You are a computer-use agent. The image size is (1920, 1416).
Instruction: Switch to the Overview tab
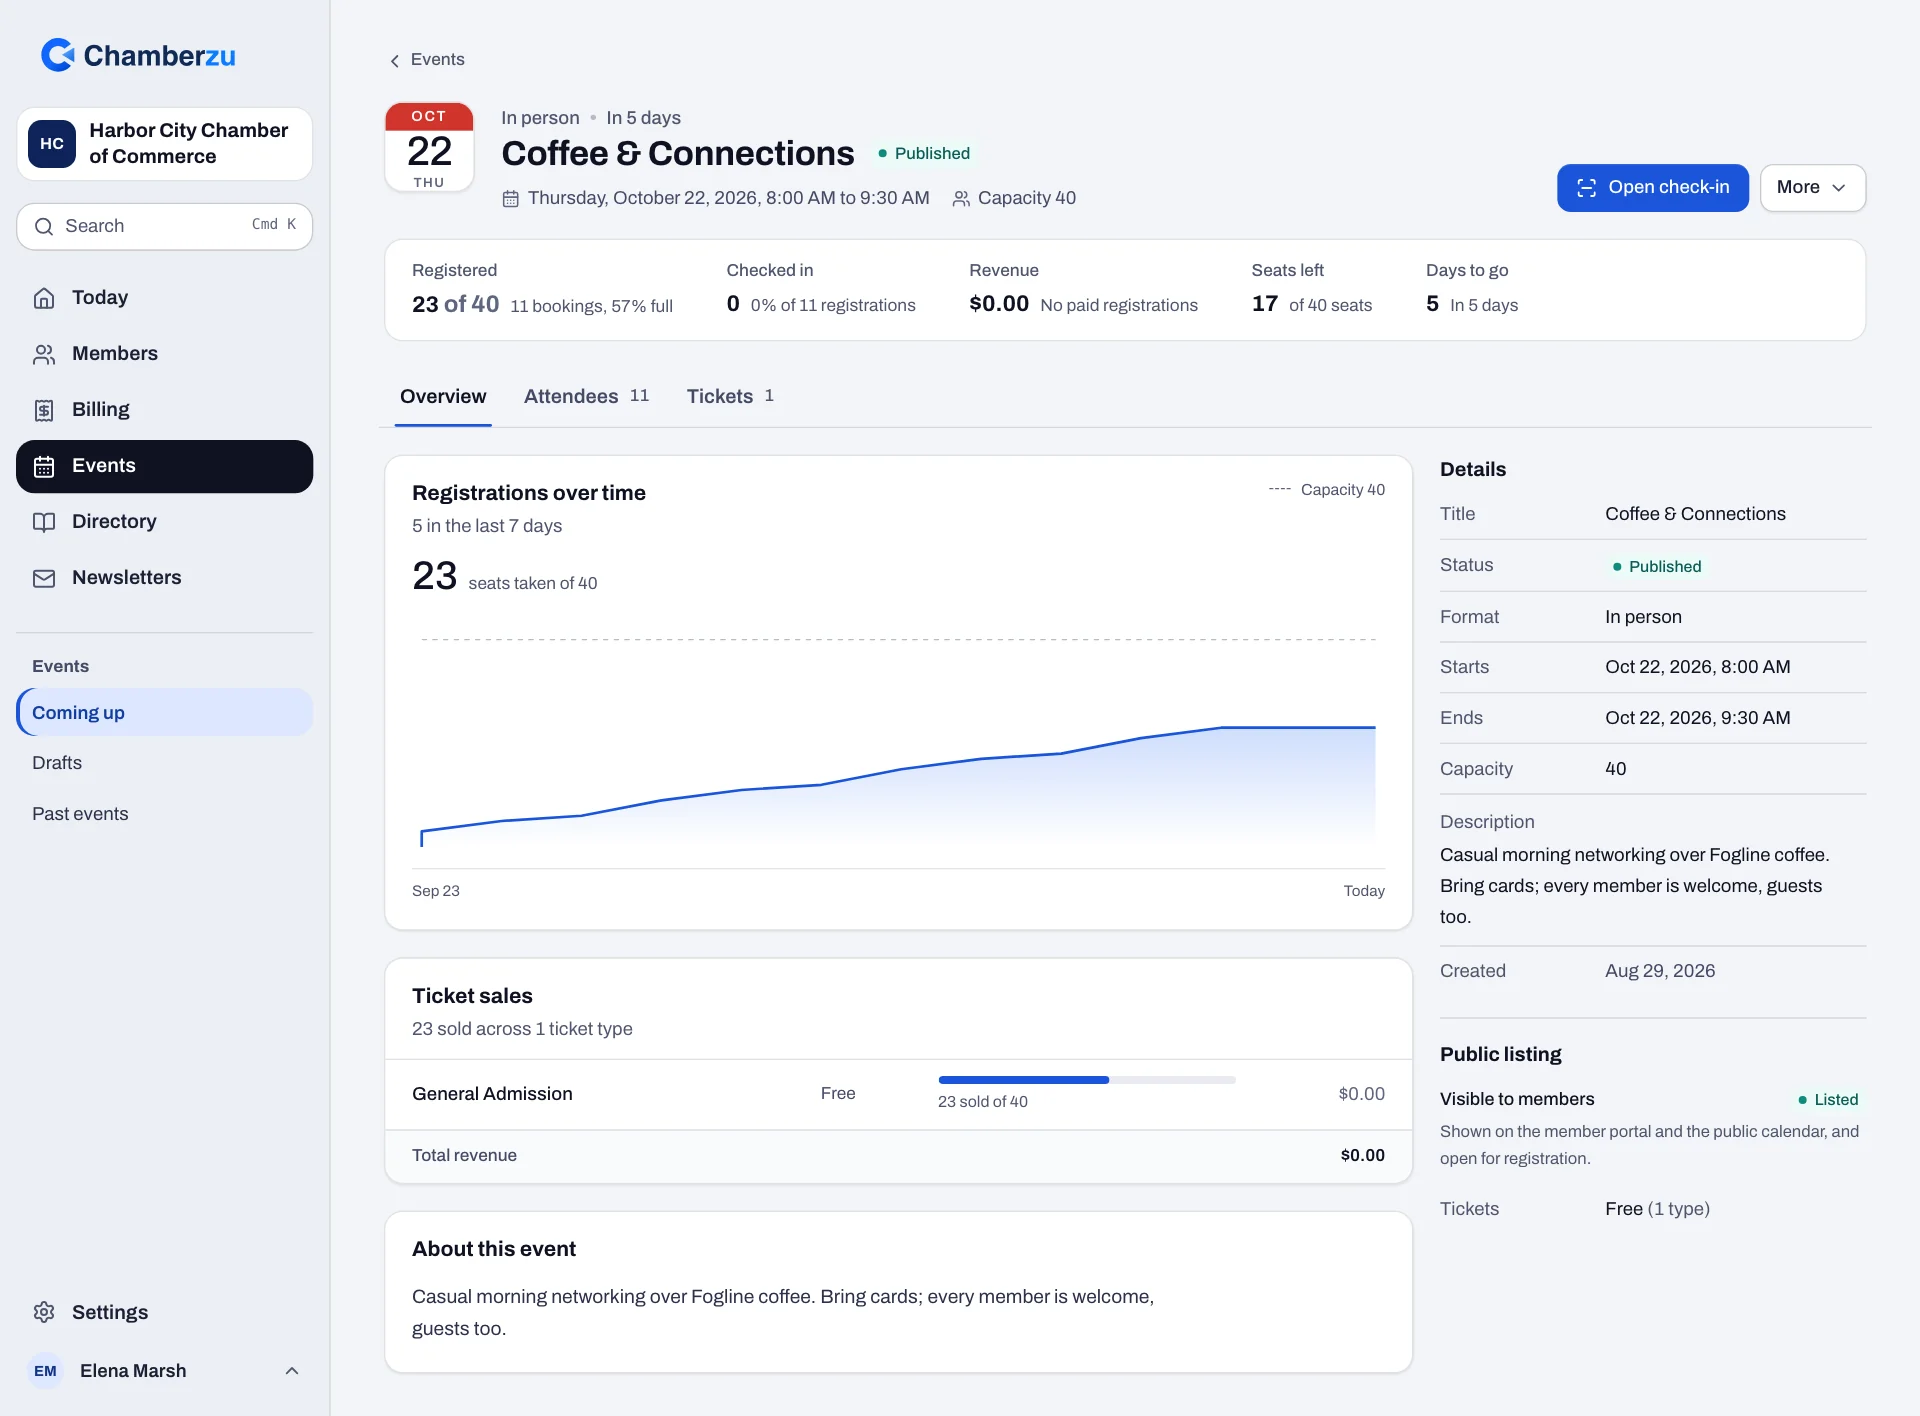[x=443, y=397]
